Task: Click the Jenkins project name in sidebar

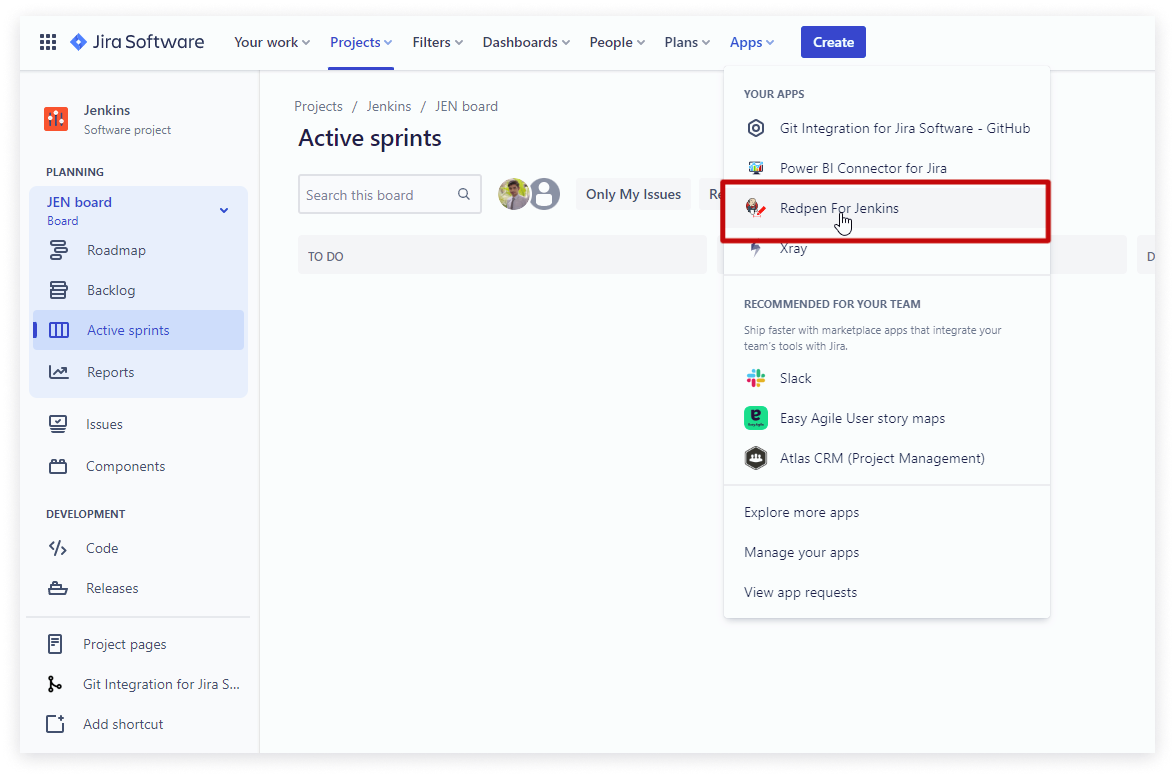Action: click(x=107, y=110)
